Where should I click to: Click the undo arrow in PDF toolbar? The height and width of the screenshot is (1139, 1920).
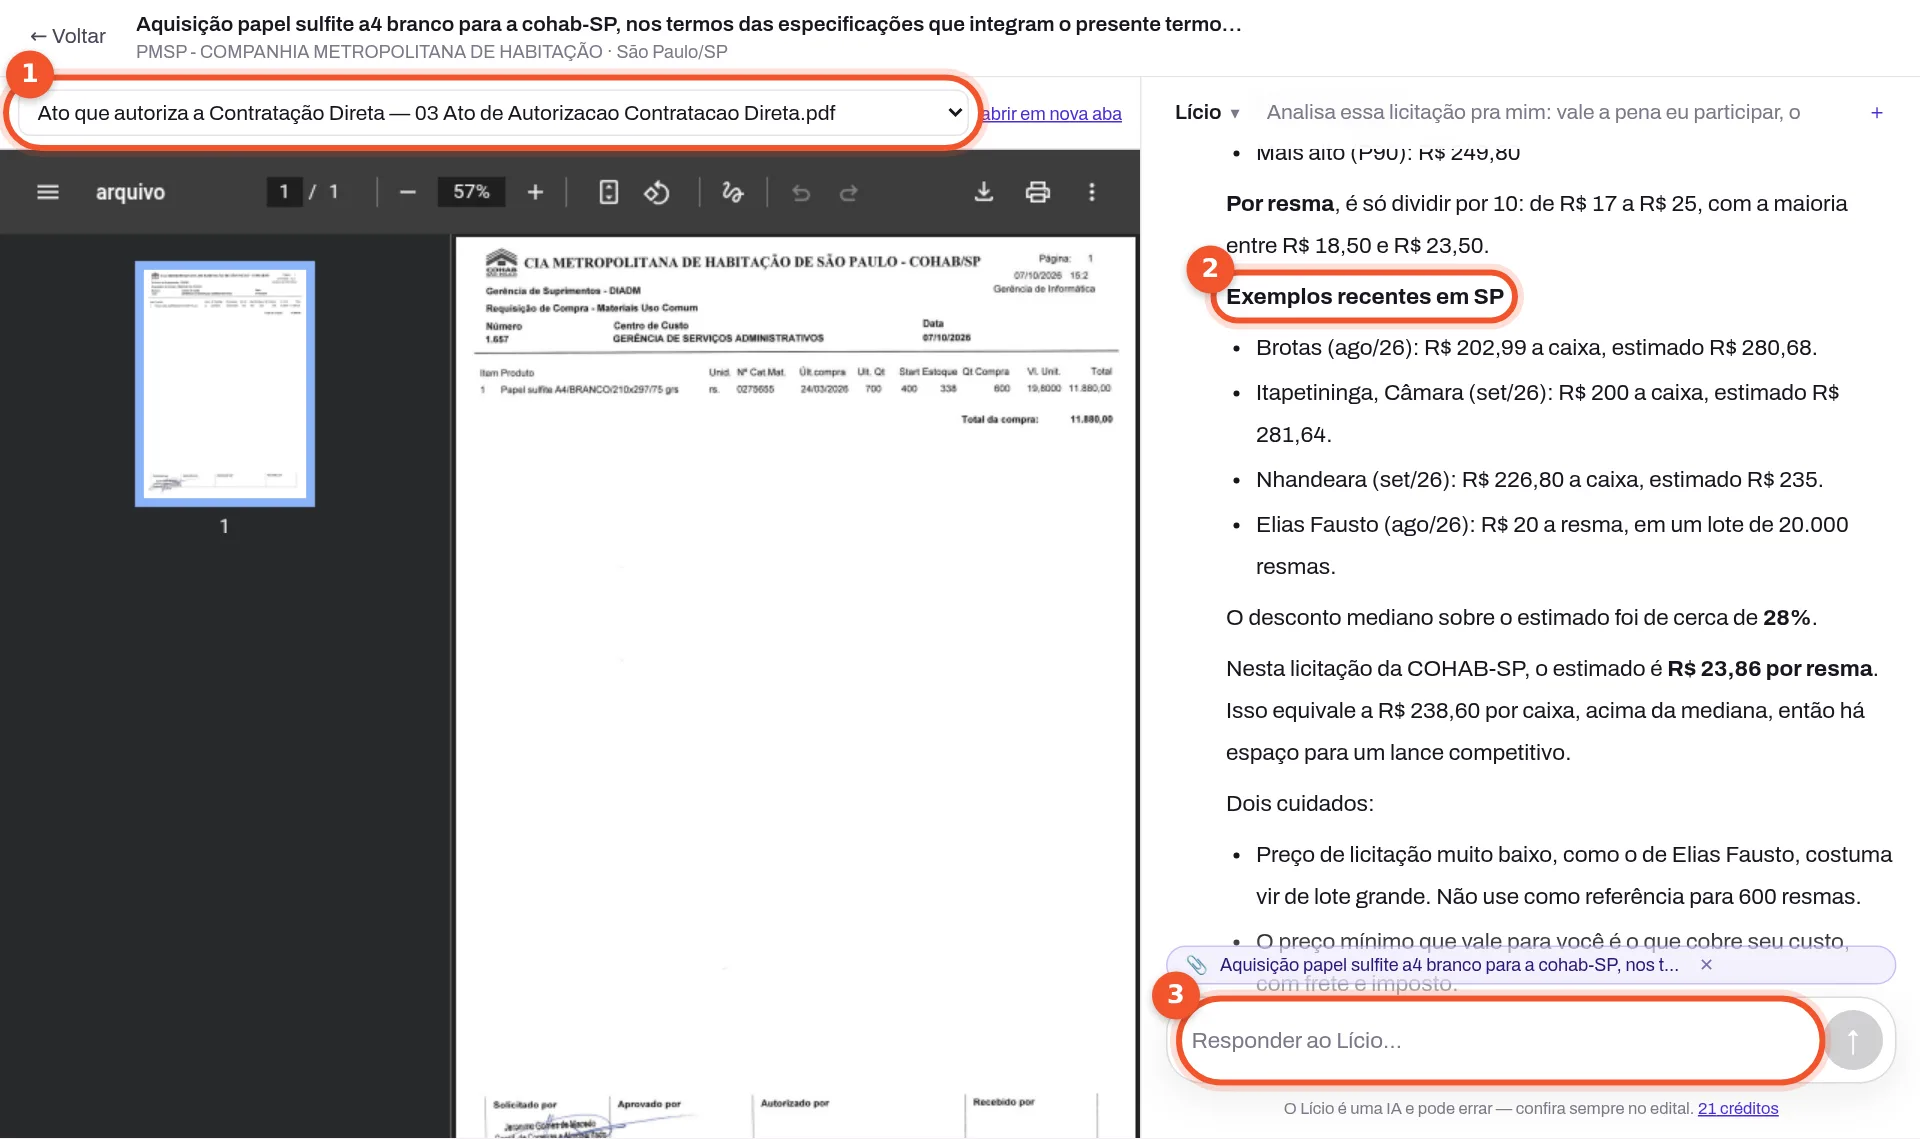tap(801, 192)
